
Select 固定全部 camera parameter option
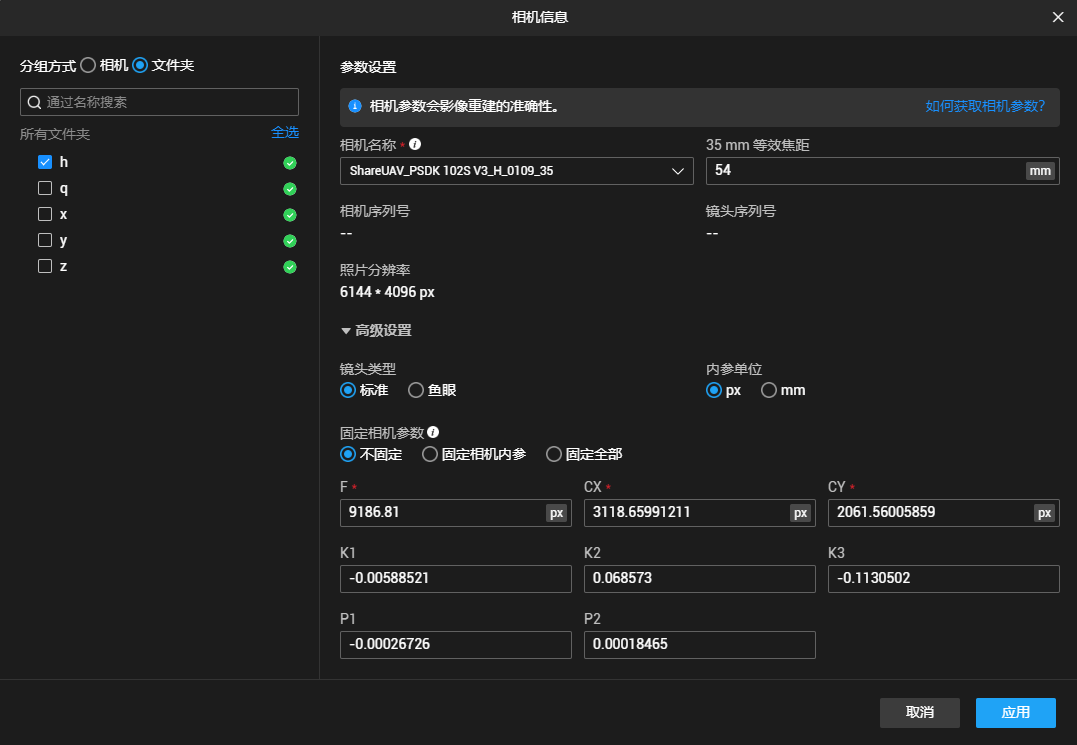554,454
